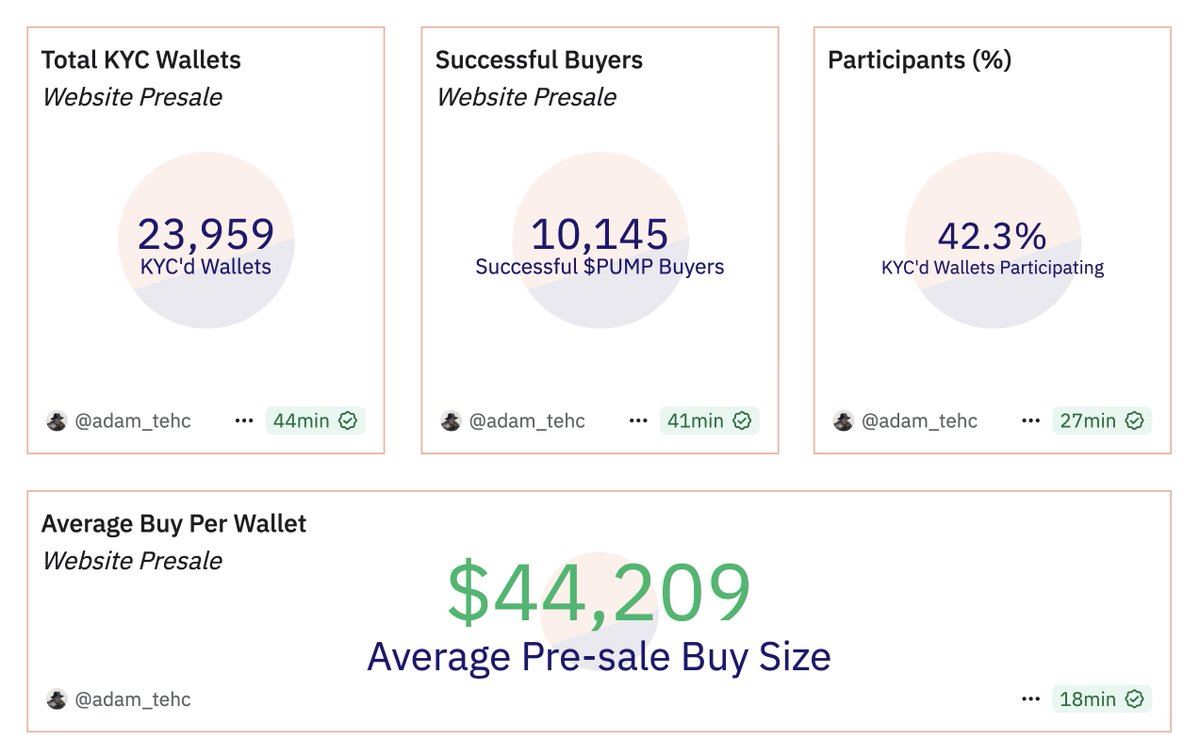Screen dimensions: 1200x756
Task: Click the Total KYC Wallets title
Action: tap(141, 60)
